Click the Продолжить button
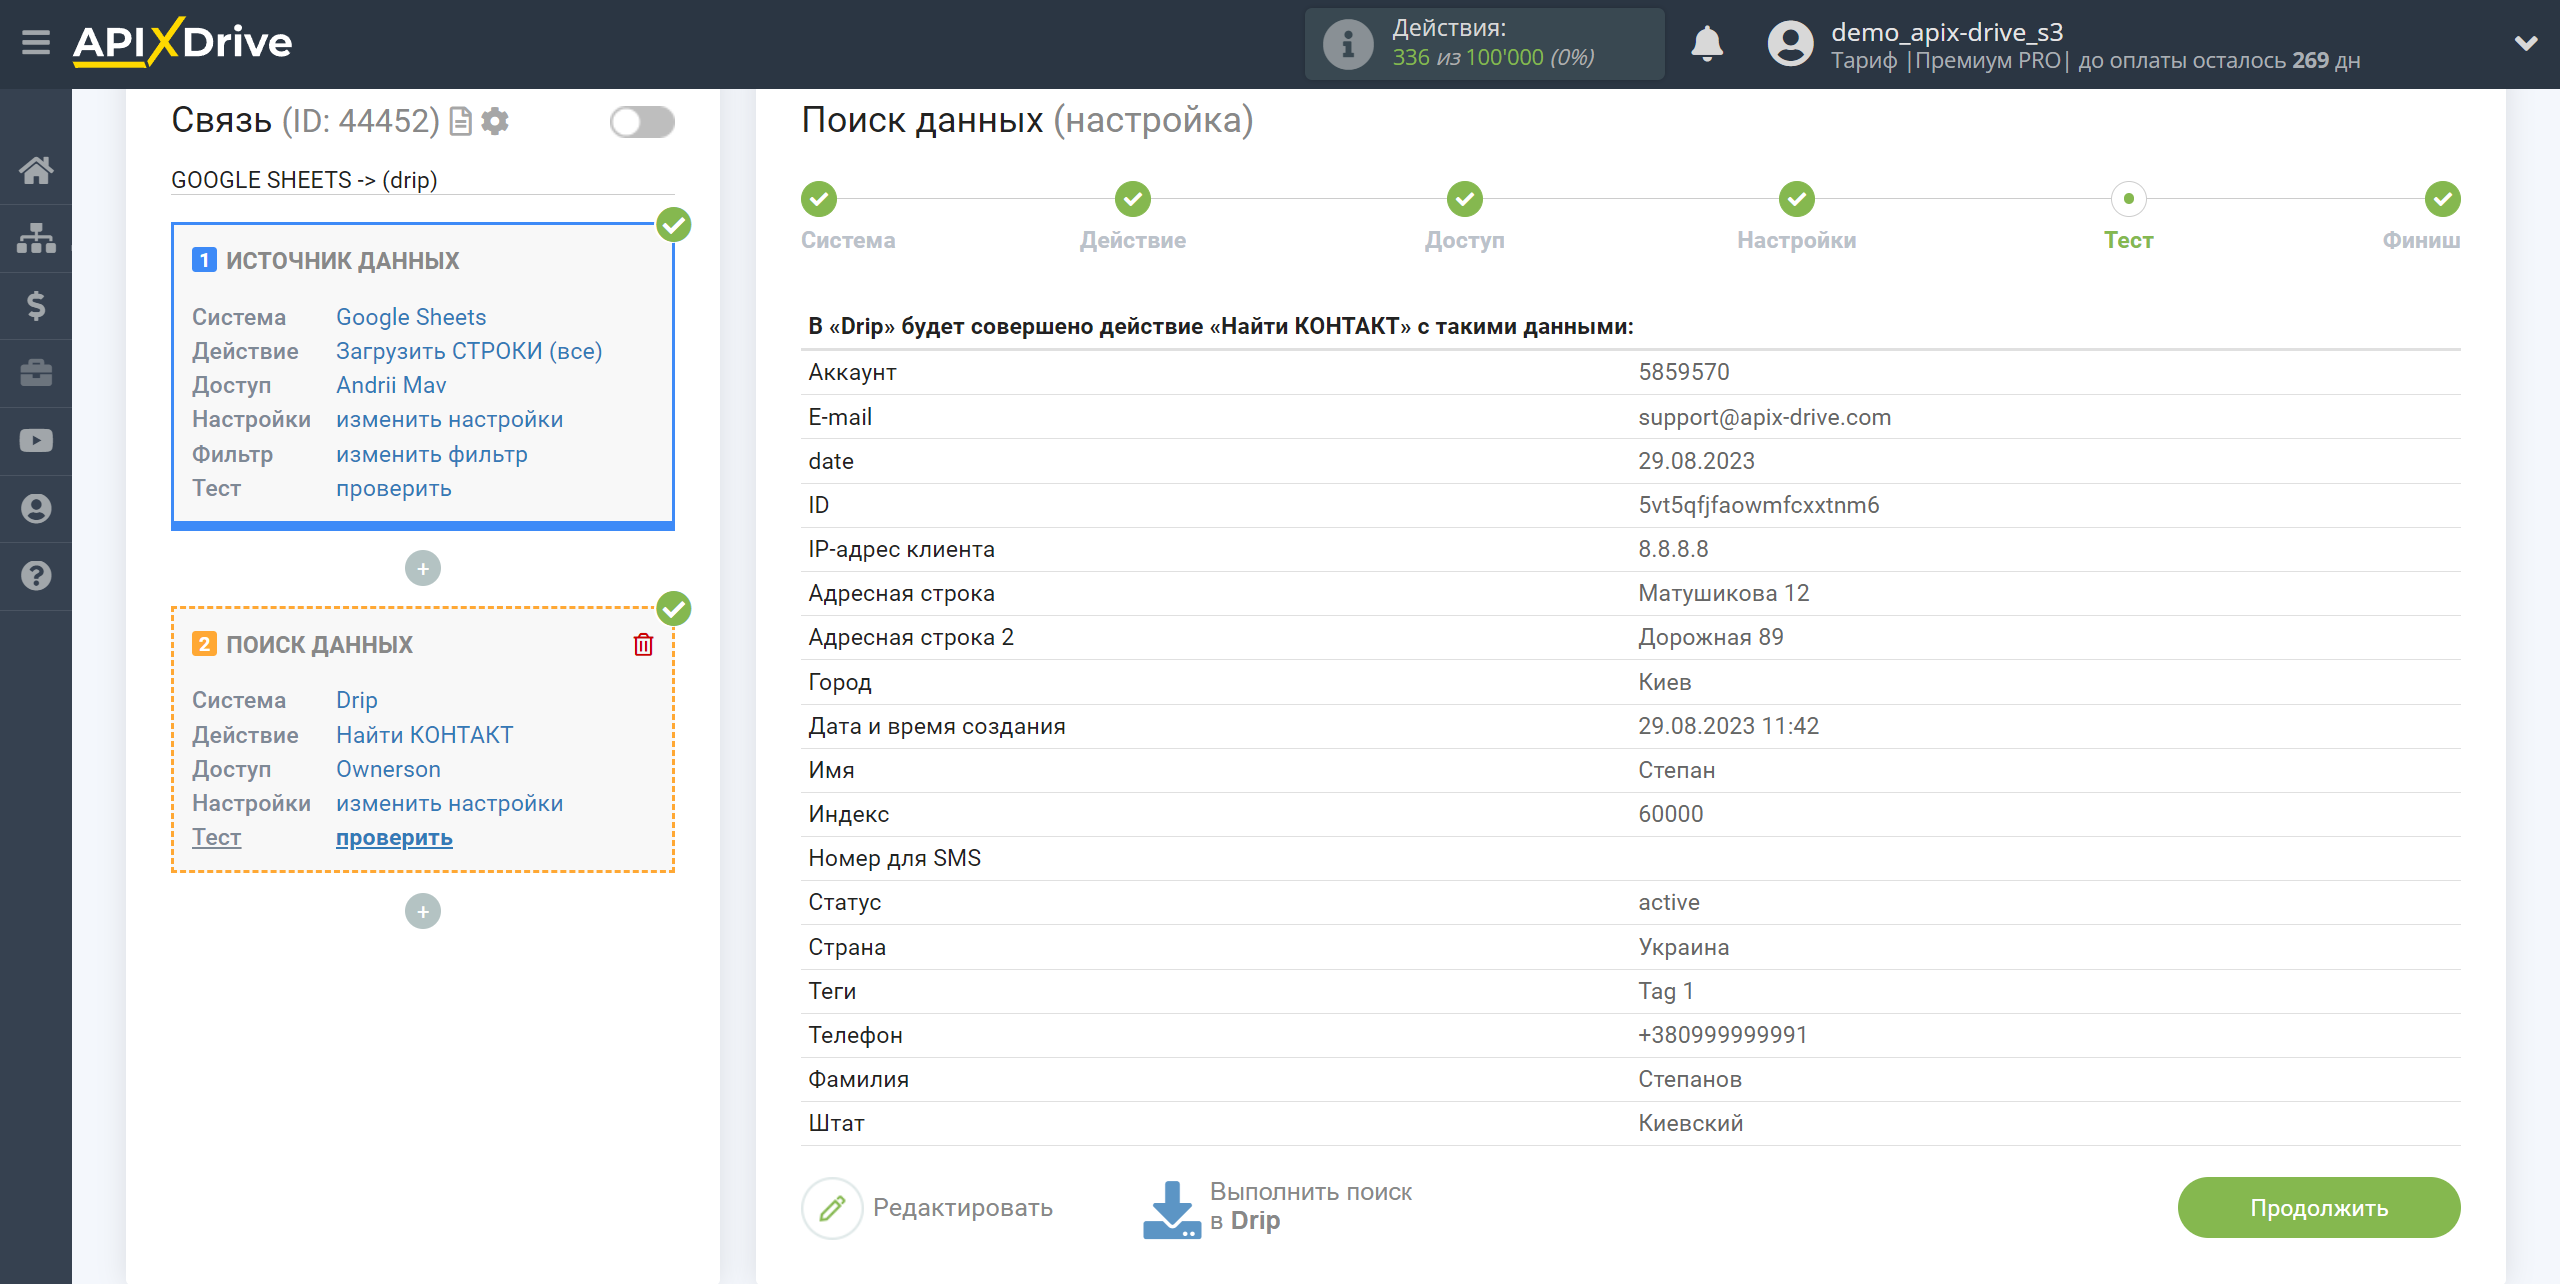 [x=2319, y=1208]
